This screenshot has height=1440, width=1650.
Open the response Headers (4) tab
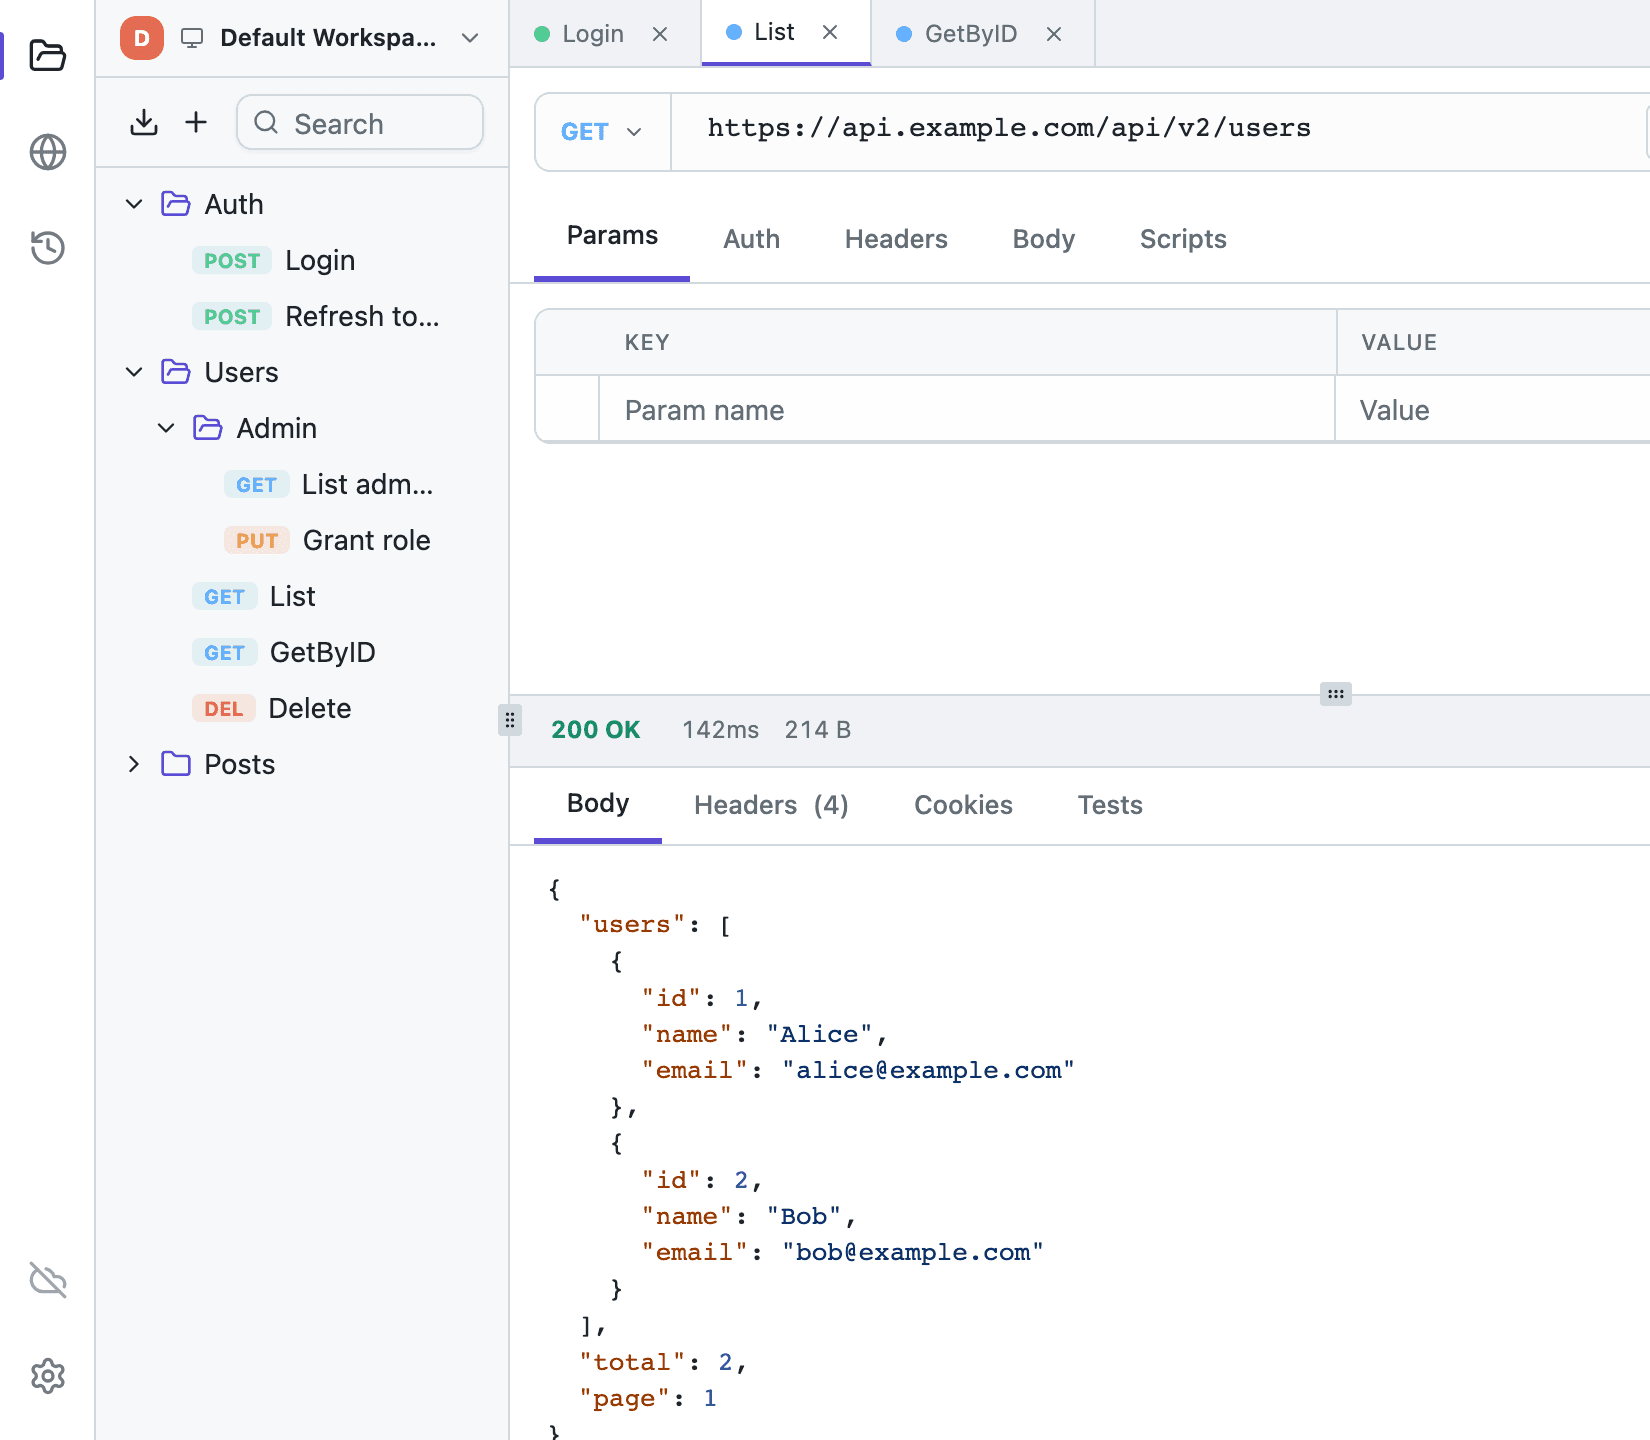click(771, 805)
